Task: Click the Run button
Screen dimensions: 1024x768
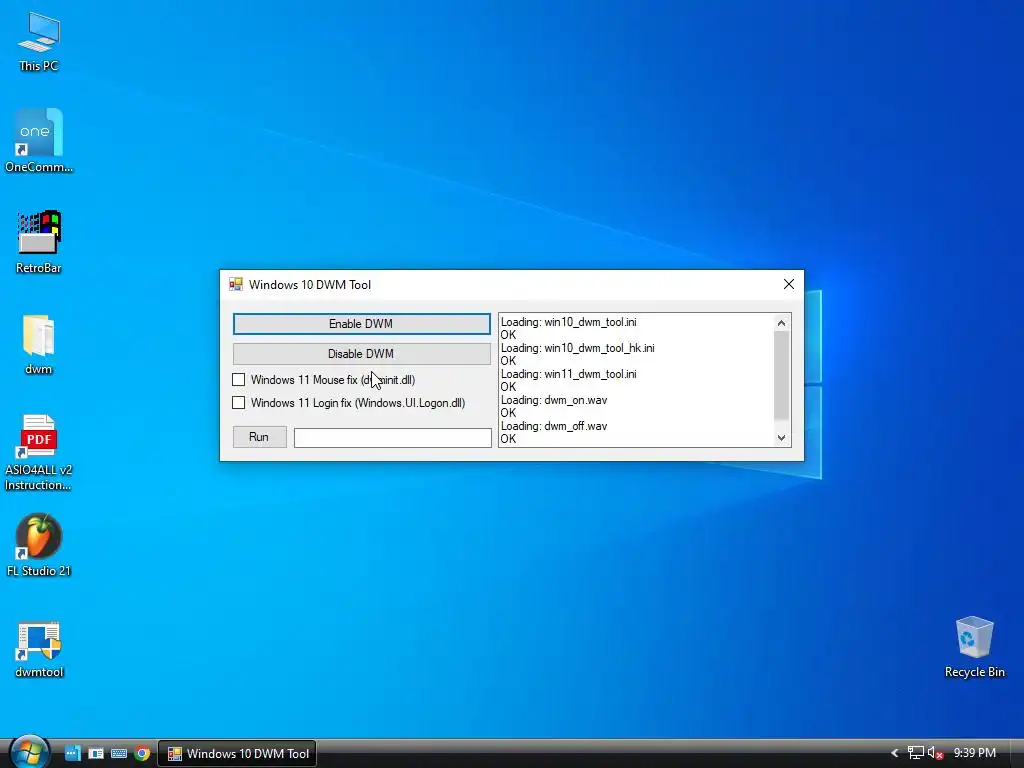Action: pyautogui.click(x=259, y=437)
